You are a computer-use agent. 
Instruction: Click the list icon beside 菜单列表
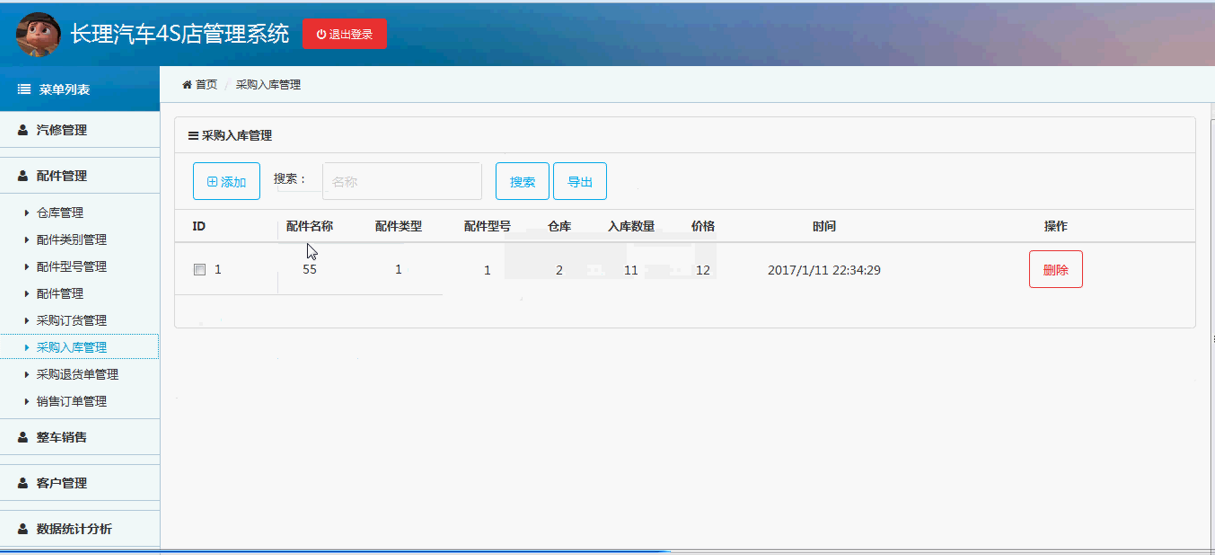click(x=24, y=90)
